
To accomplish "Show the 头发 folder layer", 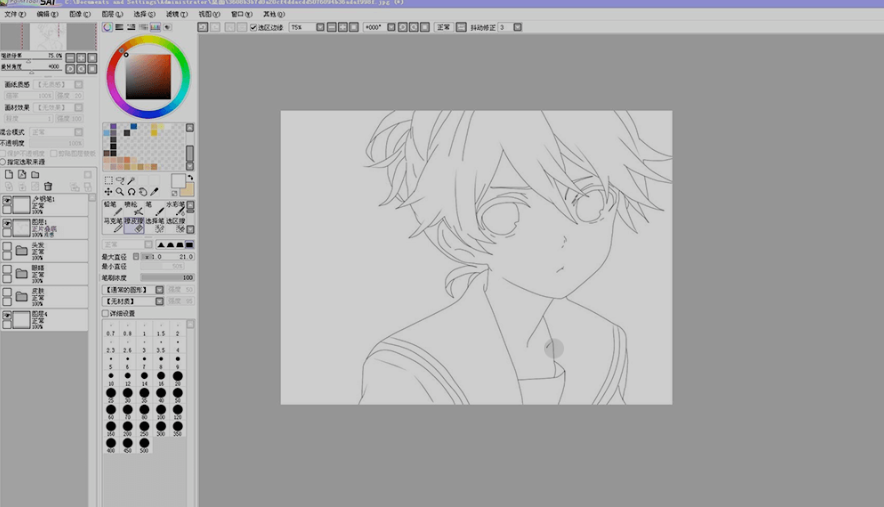I will pos(7,246).
